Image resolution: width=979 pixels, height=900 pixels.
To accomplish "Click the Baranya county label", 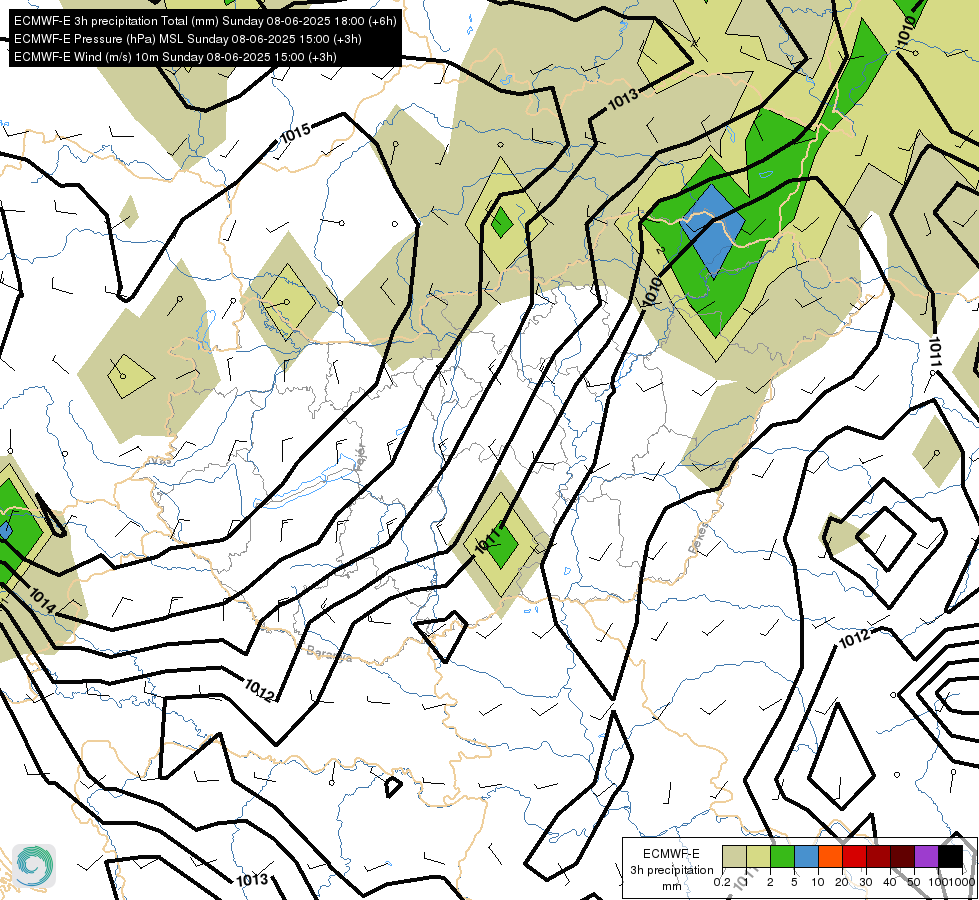I will click(x=329, y=653).
